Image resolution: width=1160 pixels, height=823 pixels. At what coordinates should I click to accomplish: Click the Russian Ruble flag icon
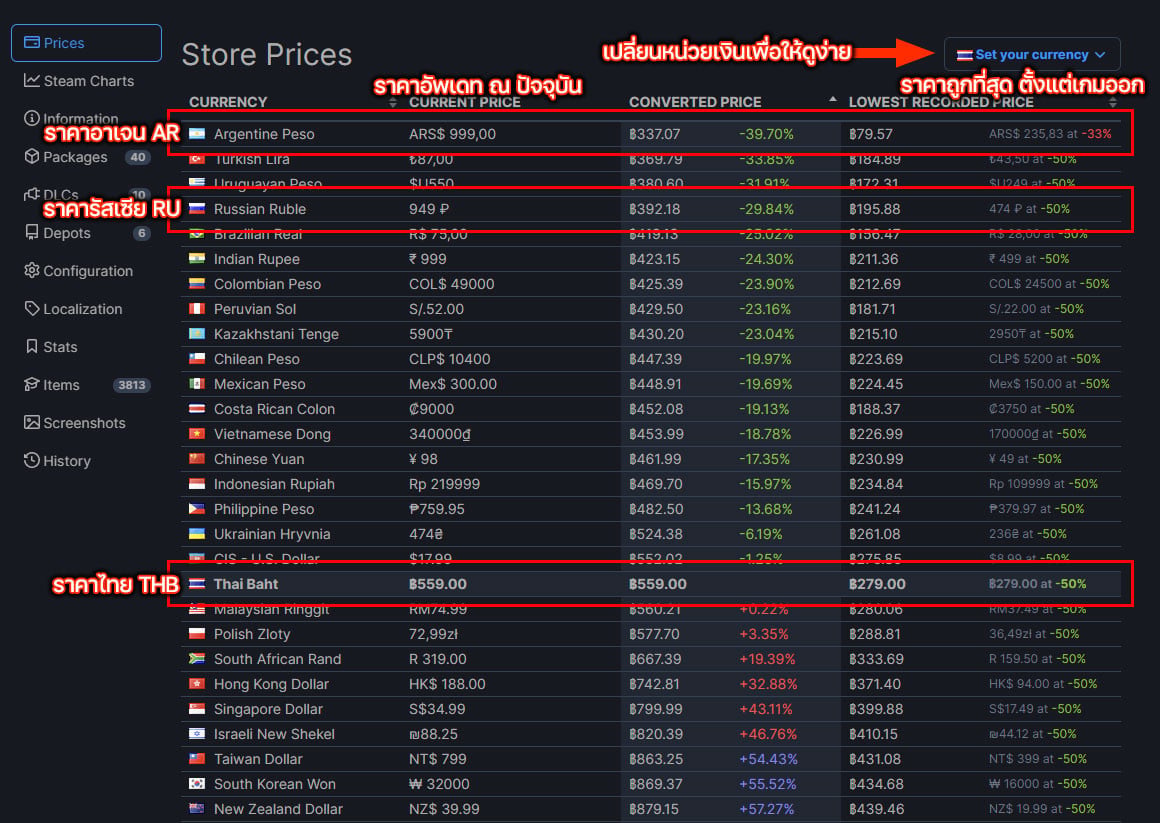click(x=197, y=209)
